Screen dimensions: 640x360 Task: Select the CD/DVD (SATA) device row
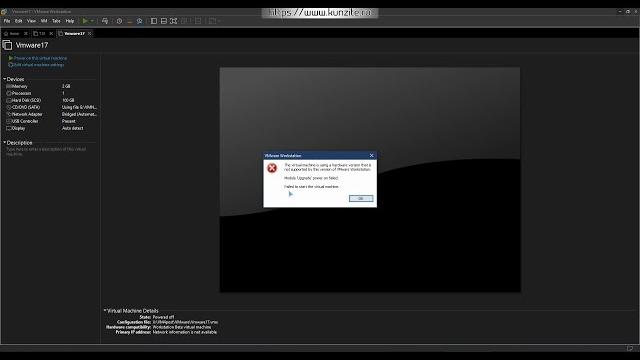51,107
